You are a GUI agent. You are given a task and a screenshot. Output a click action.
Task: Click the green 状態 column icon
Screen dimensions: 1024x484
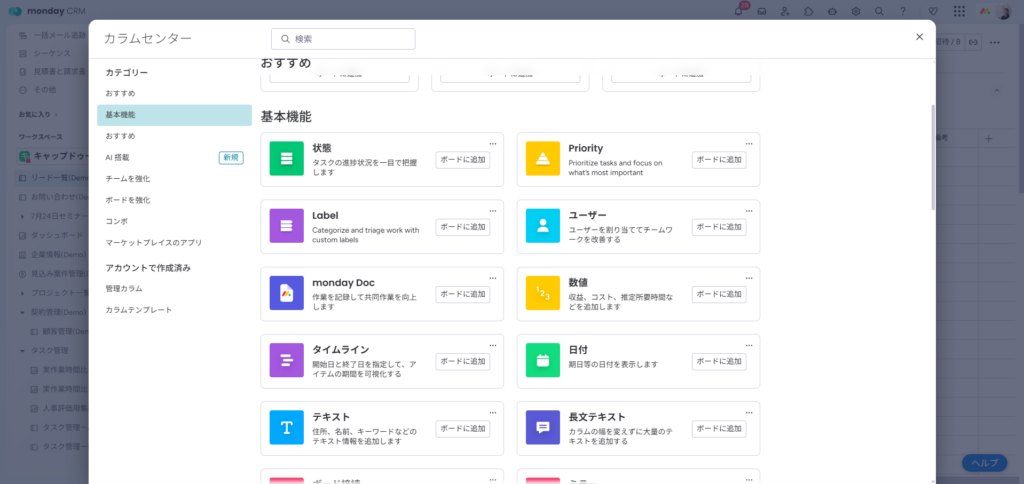(x=286, y=159)
